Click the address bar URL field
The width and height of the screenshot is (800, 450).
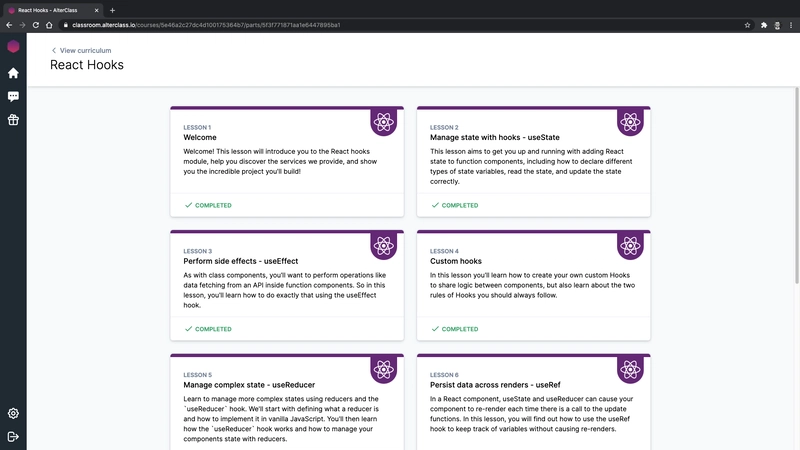(400, 25)
